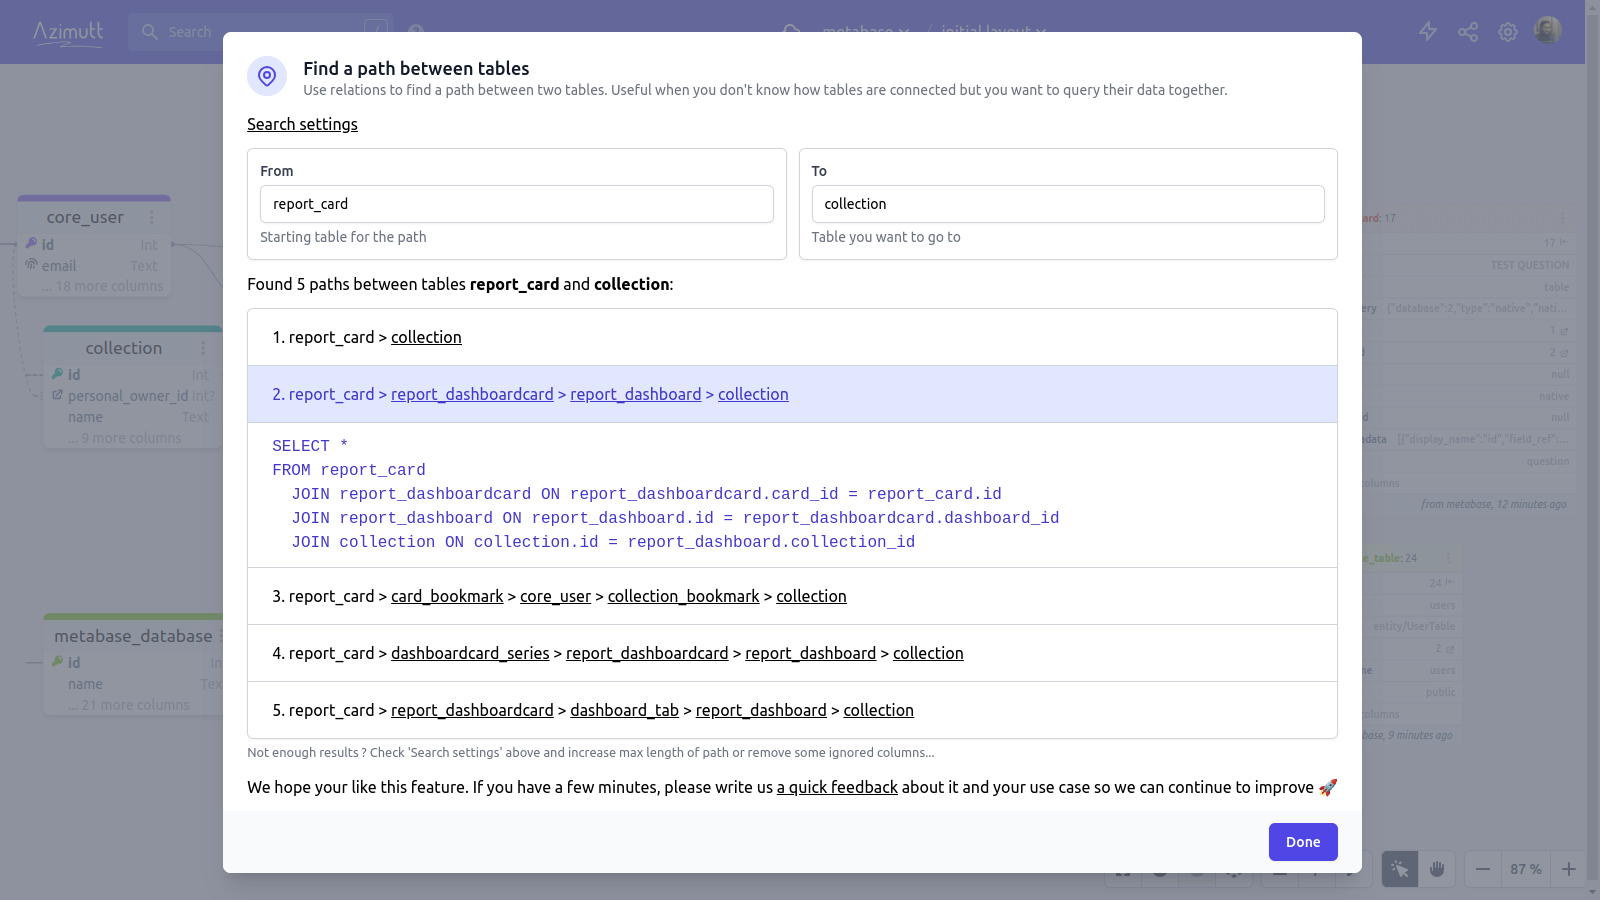Click dashboard_tab link in path 5
Image resolution: width=1600 pixels, height=900 pixels.
[624, 711]
